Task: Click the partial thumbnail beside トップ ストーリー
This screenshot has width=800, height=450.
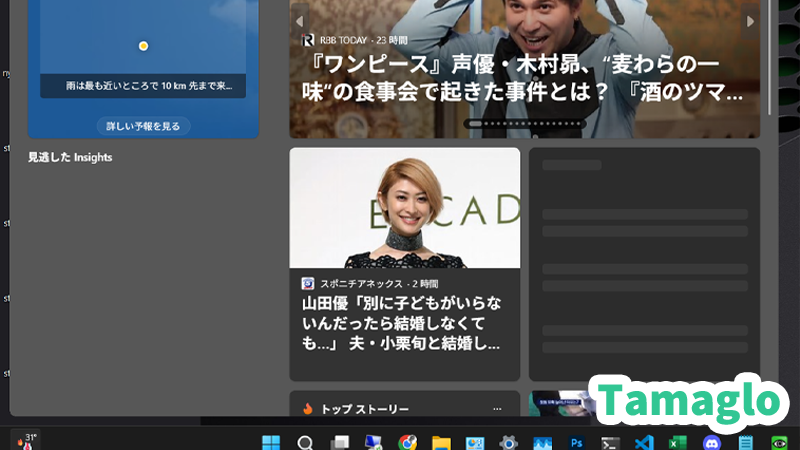Action: tap(560, 404)
